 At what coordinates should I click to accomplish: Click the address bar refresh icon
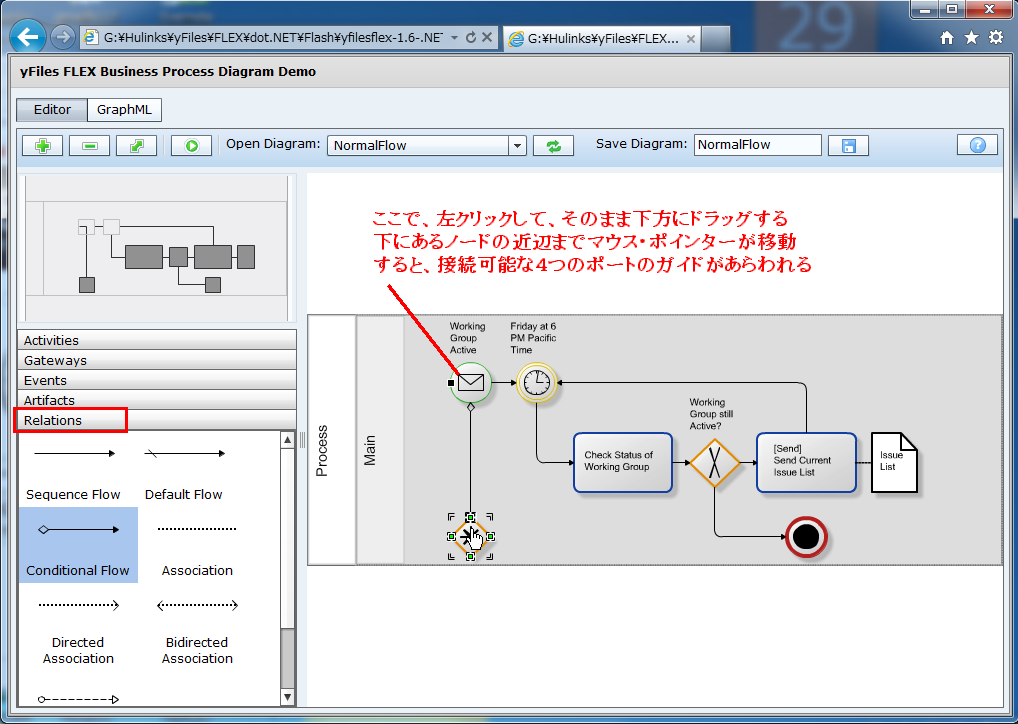click(x=471, y=38)
